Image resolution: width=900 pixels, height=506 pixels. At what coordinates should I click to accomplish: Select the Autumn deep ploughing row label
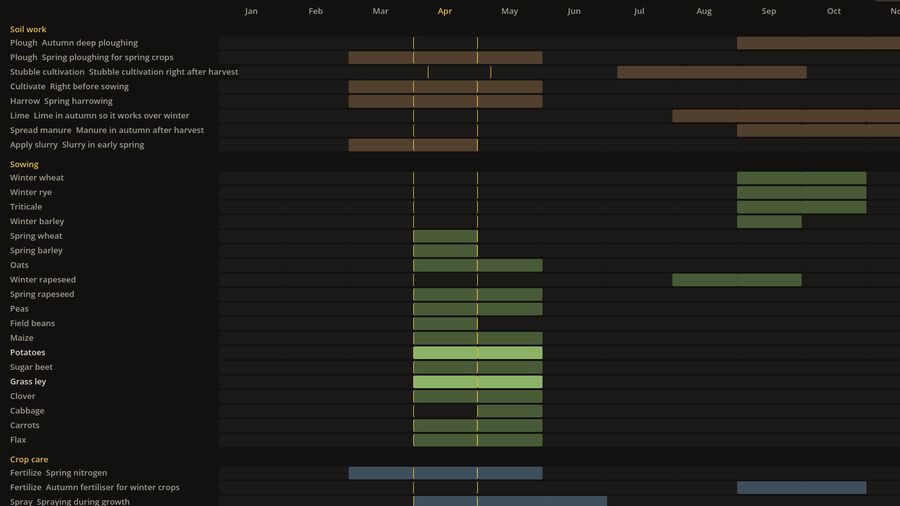pos(73,42)
